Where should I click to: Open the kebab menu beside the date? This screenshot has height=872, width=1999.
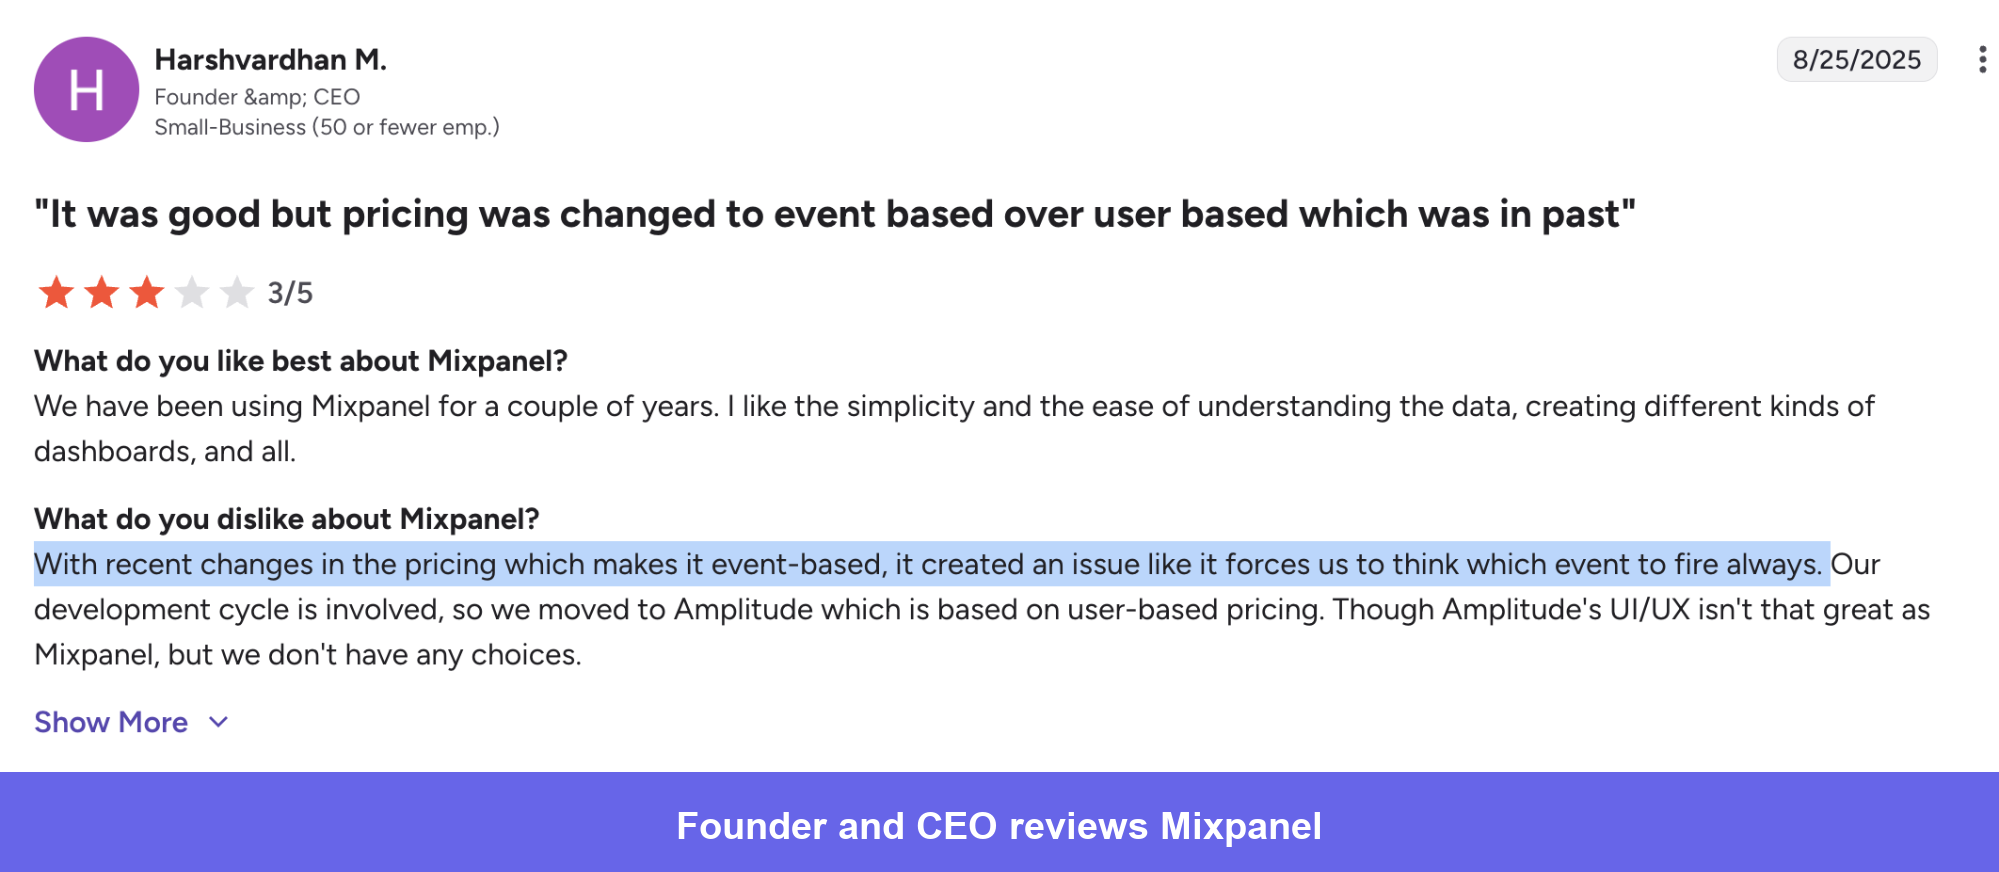pos(1983,60)
